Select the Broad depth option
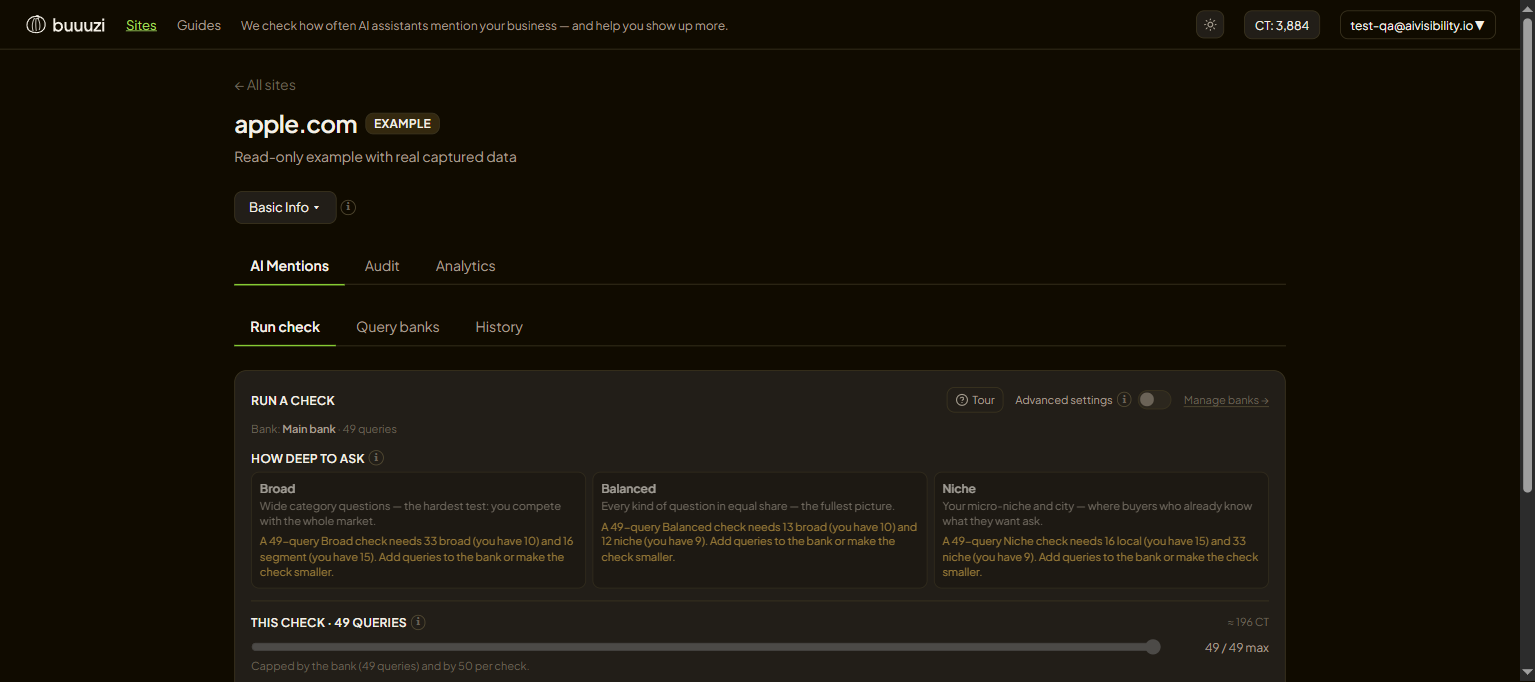 click(x=418, y=530)
